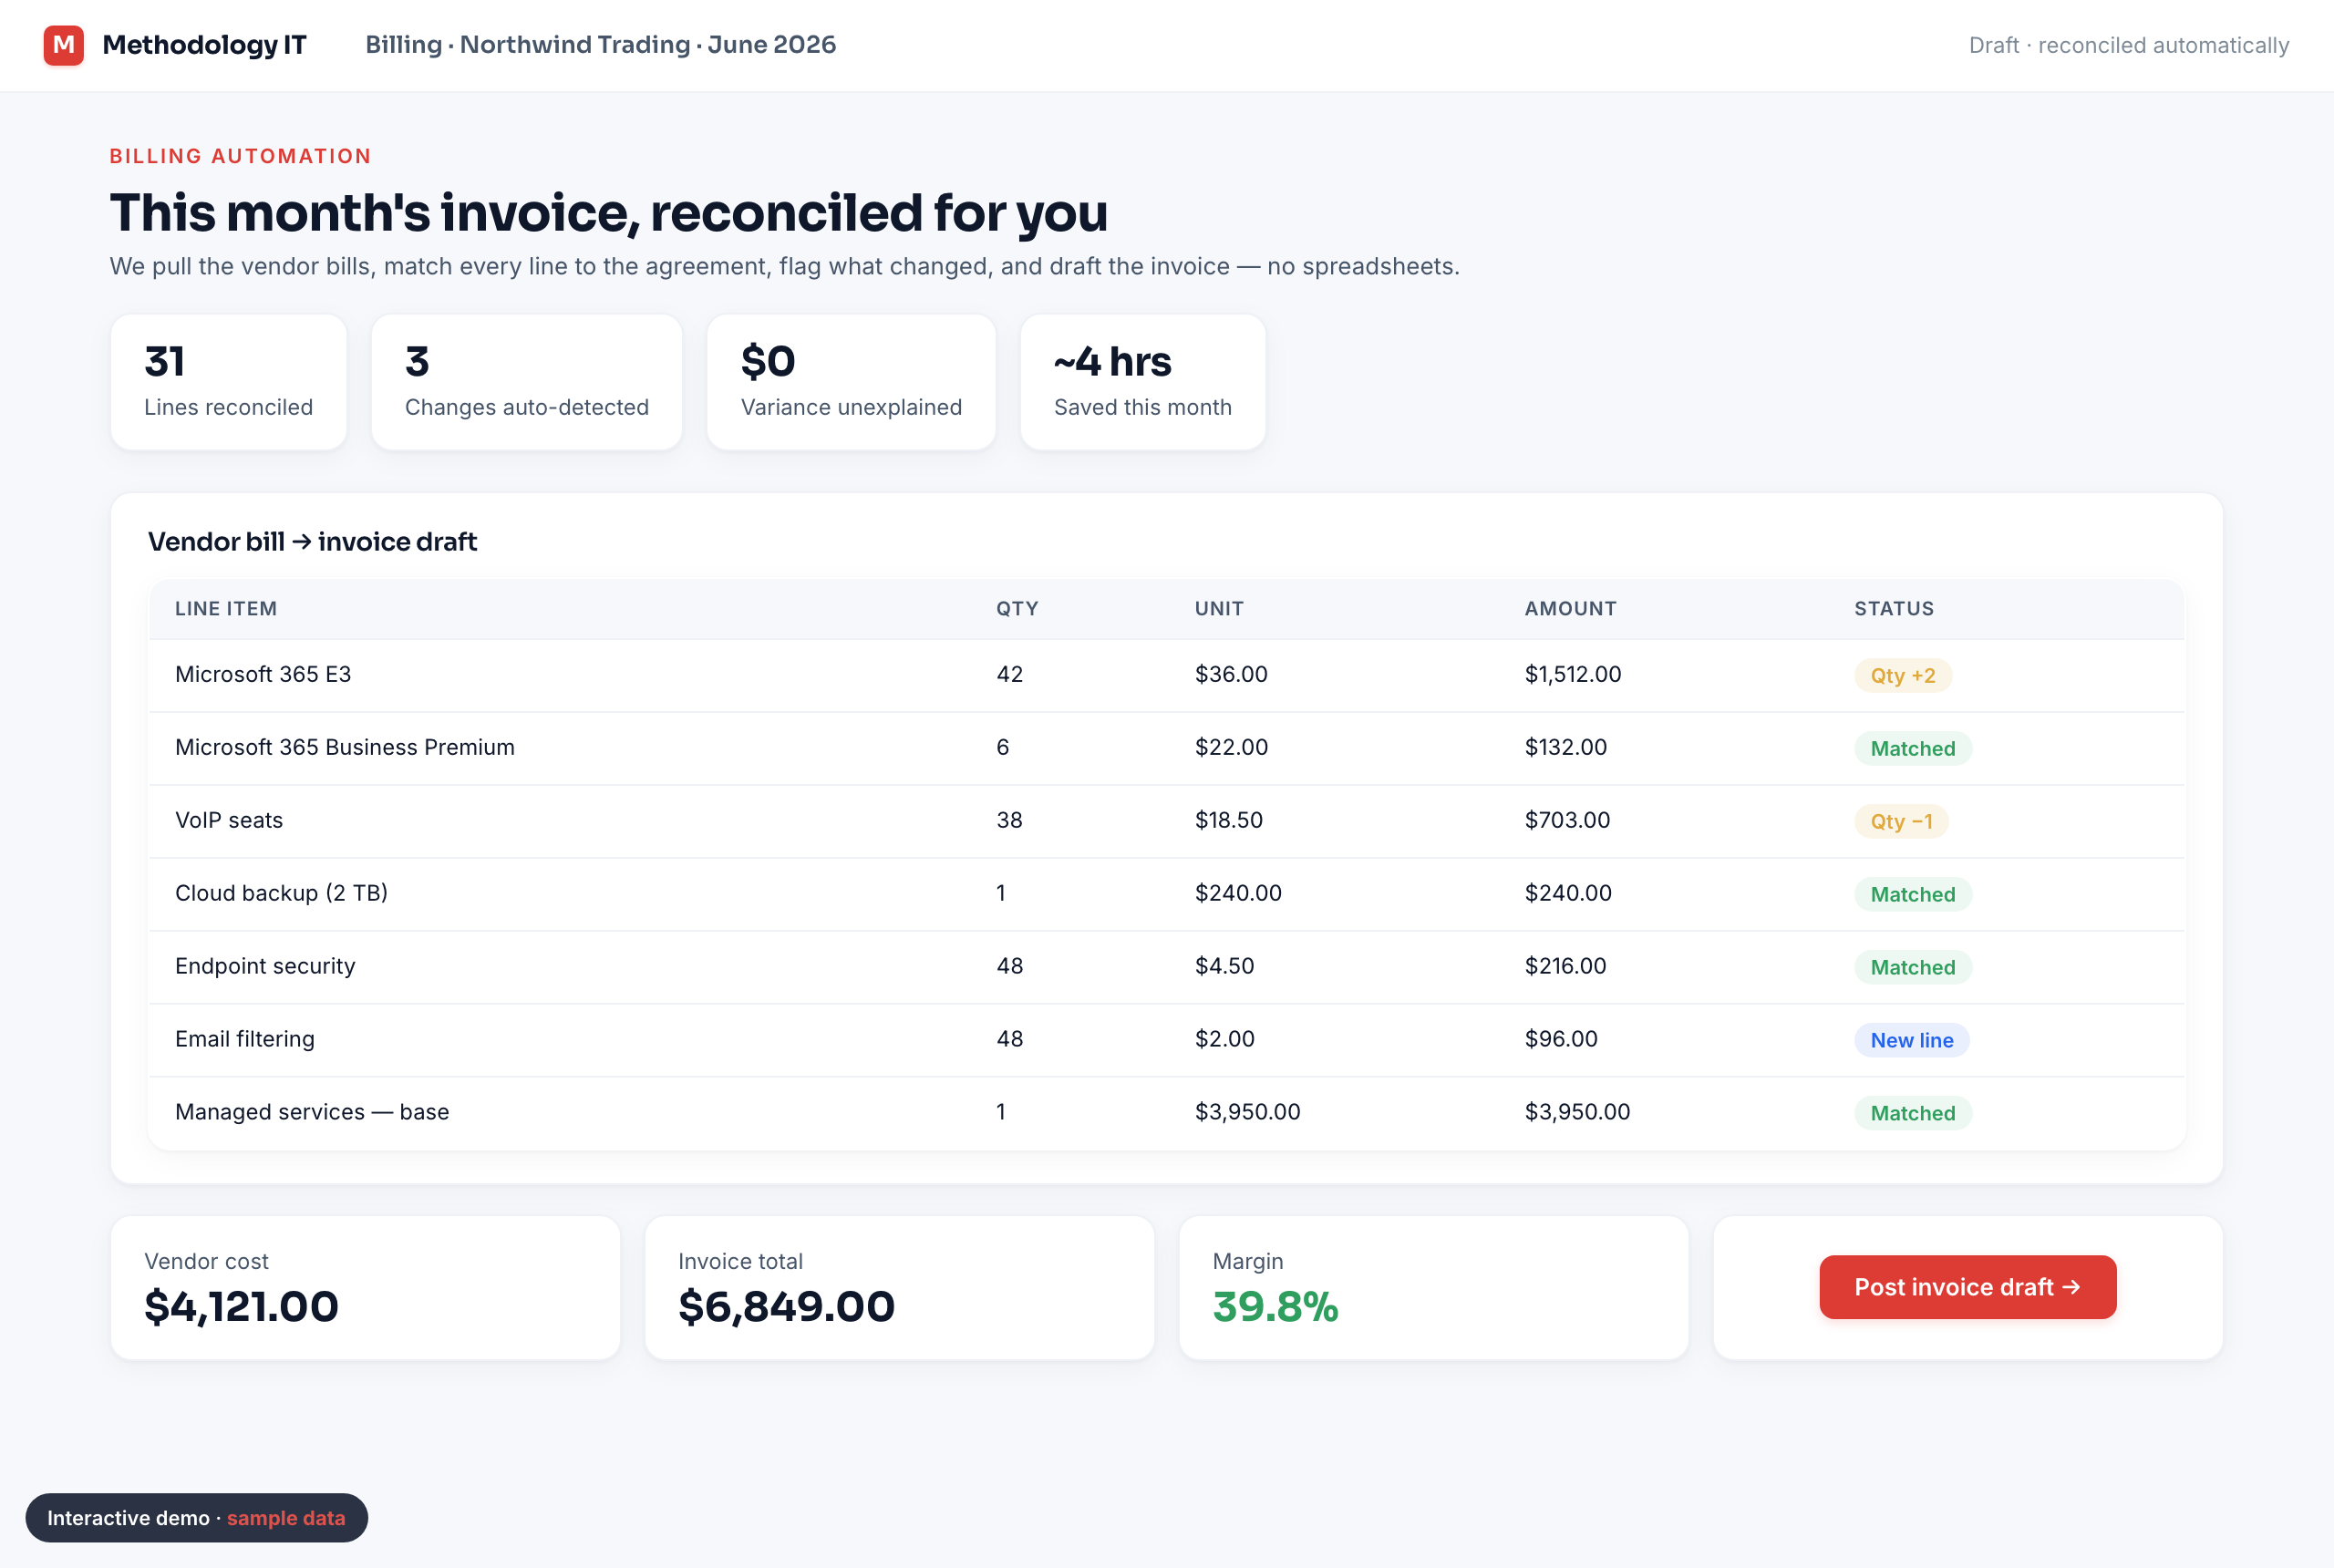Select the Managed services — base row
This screenshot has height=1568, width=2334.
1166,1113
